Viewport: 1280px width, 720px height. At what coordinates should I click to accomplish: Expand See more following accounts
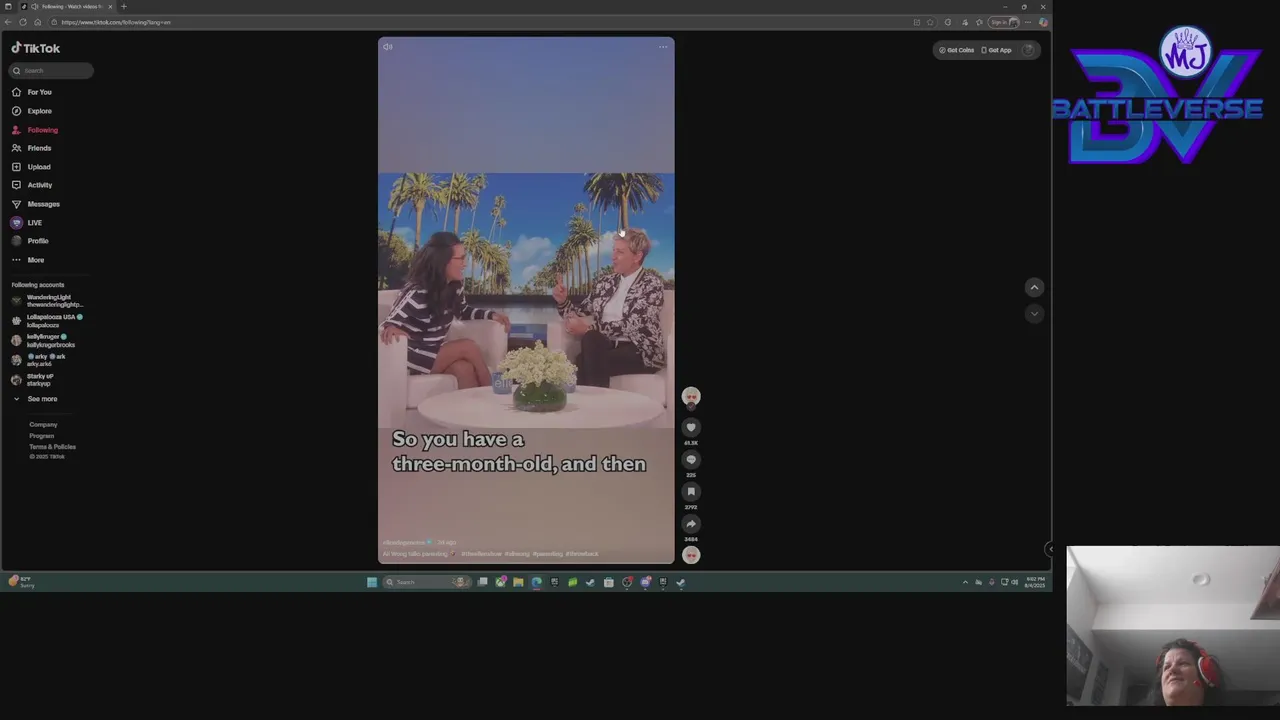(x=35, y=399)
